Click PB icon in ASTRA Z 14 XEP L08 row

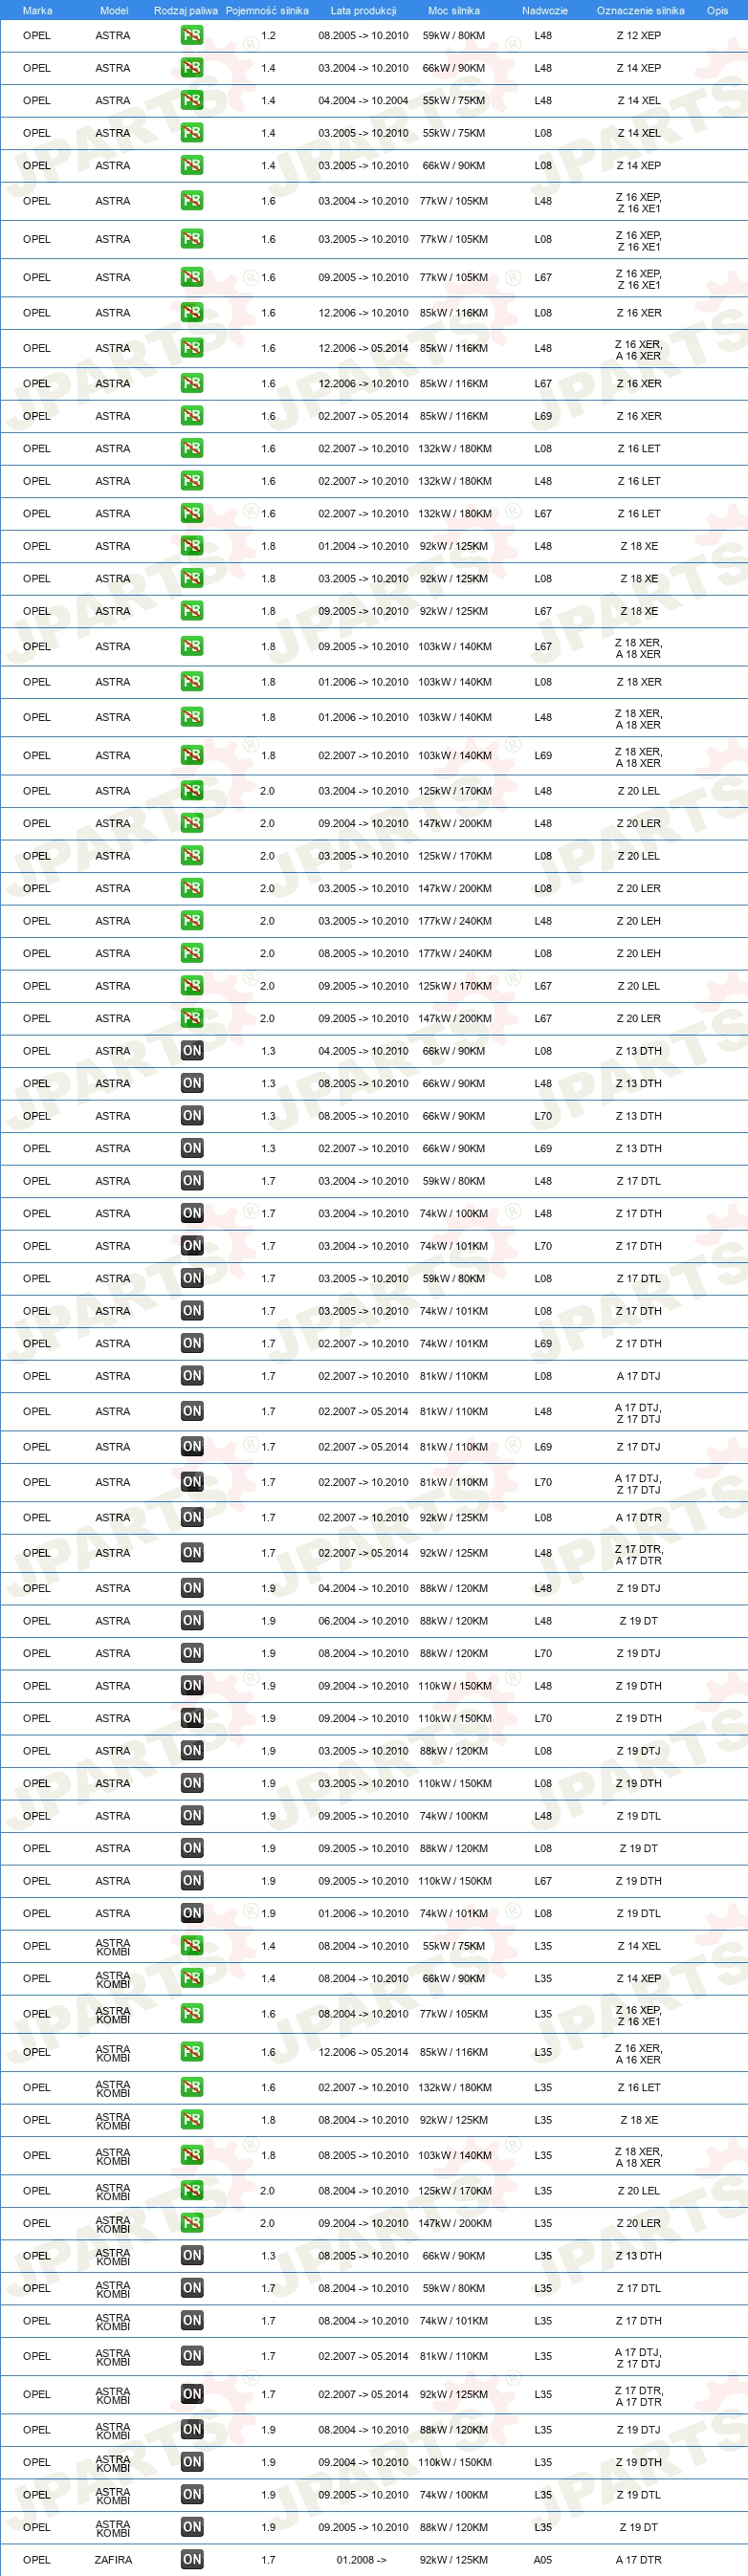click(192, 165)
